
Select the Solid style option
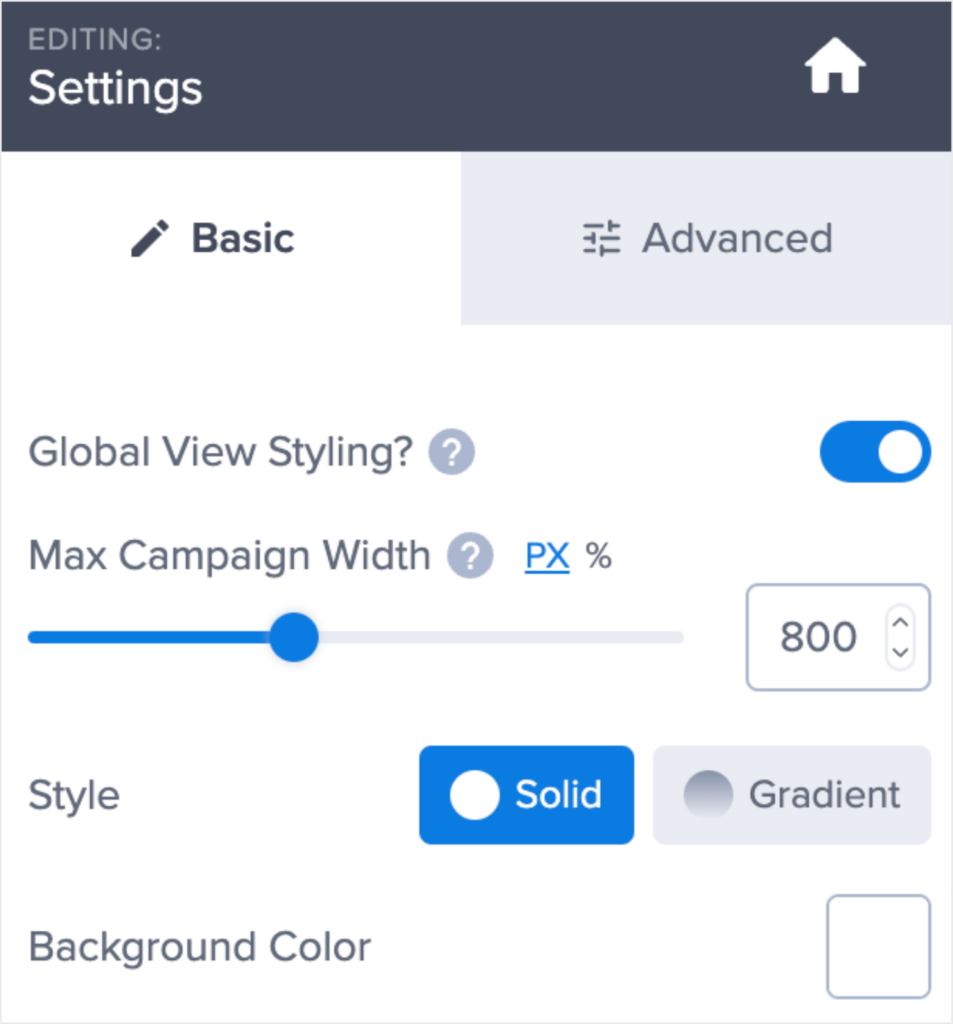coord(526,795)
